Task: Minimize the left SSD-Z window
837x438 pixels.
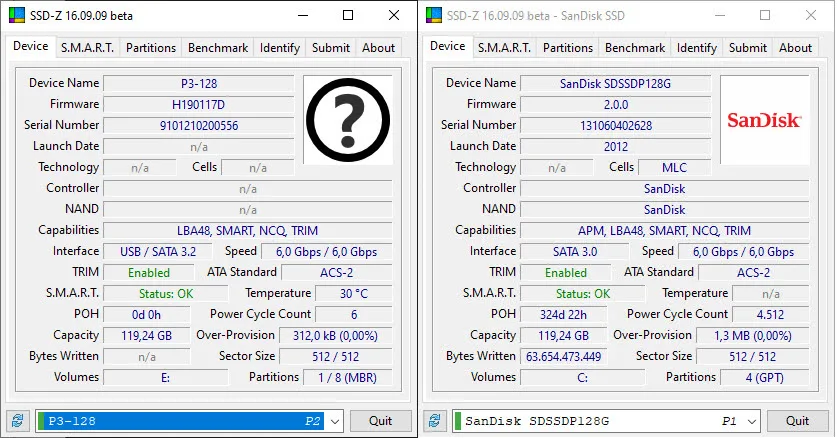Action: 303,15
